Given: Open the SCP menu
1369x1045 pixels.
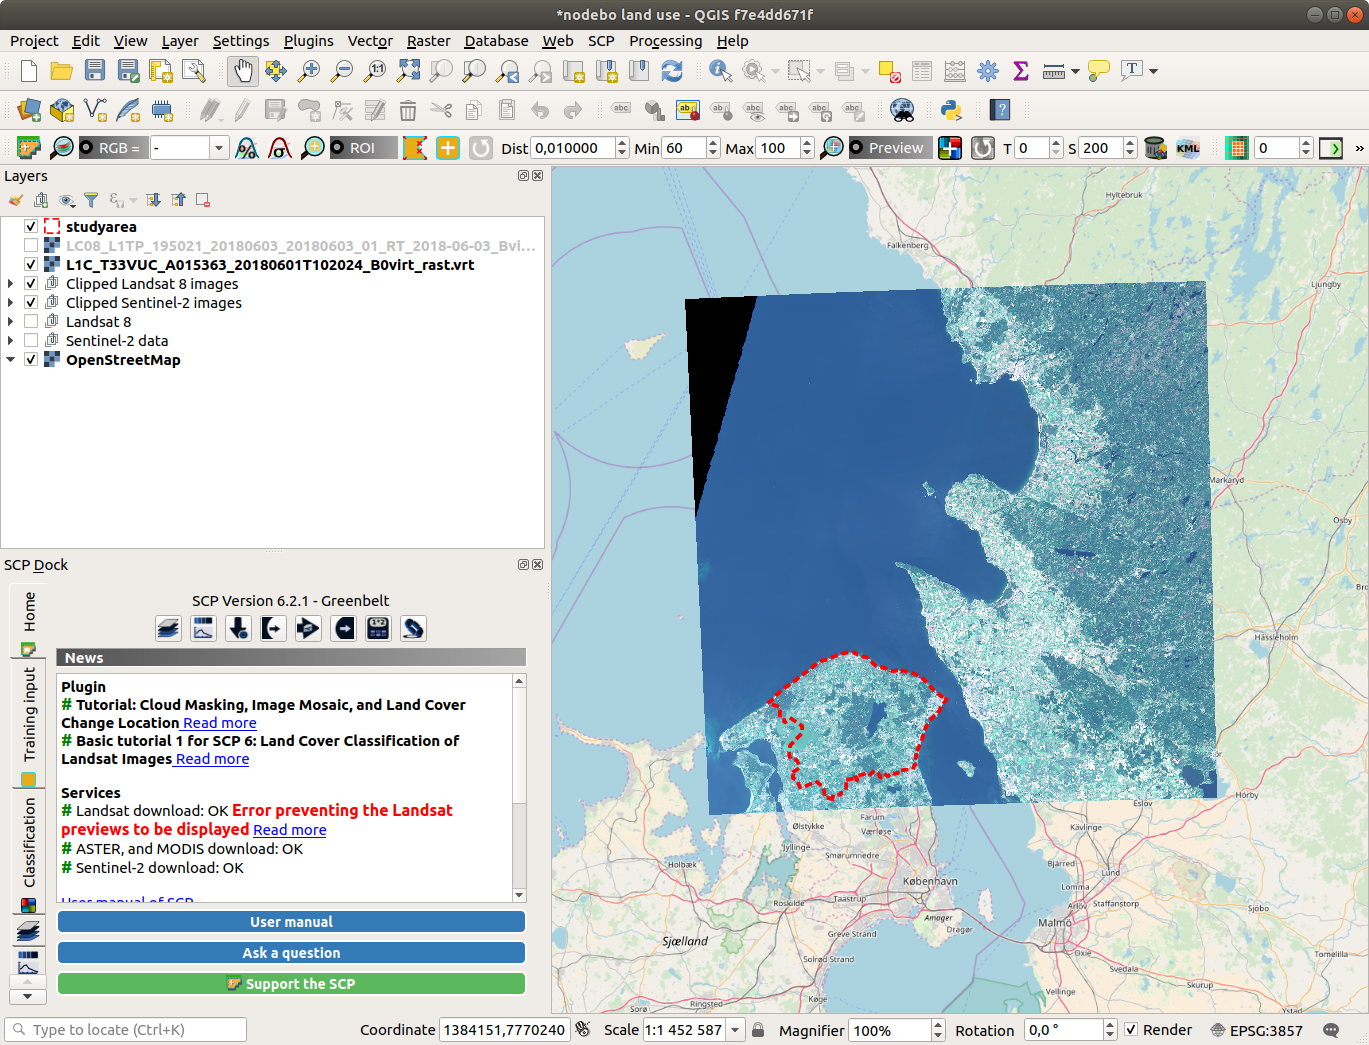Looking at the screenshot, I should tap(601, 41).
